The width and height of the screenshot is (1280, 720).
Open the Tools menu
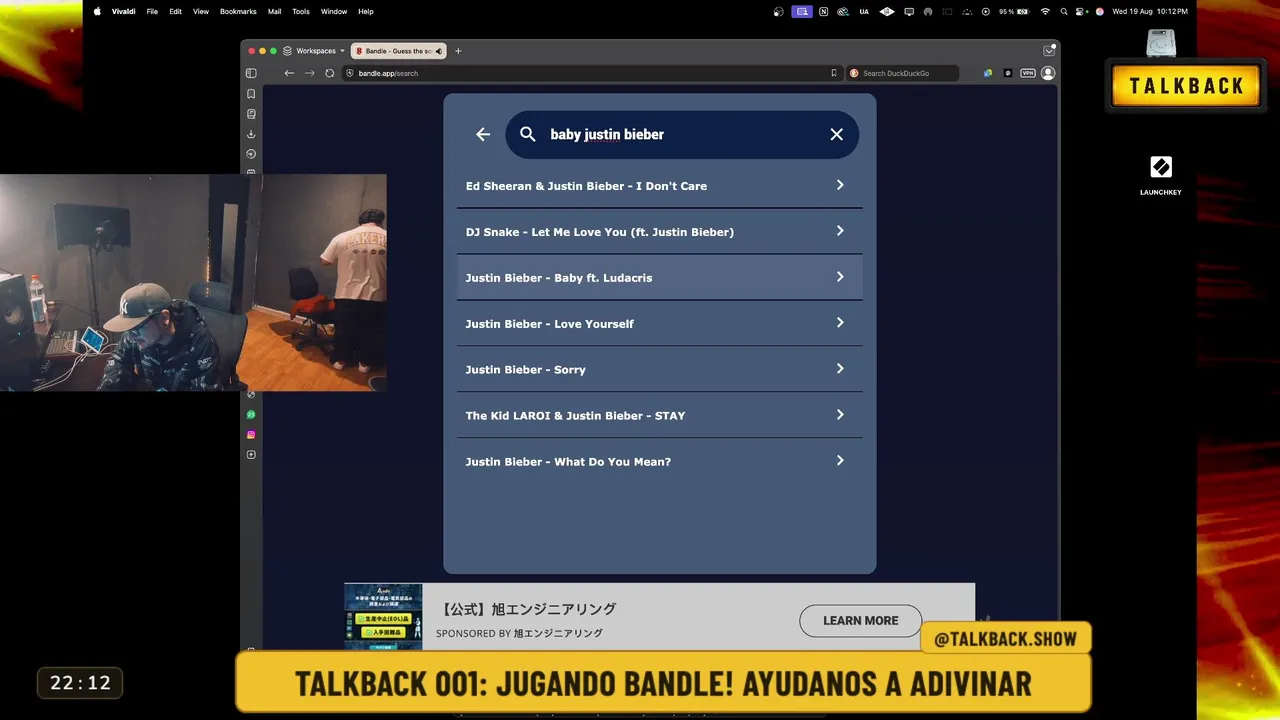click(x=301, y=12)
